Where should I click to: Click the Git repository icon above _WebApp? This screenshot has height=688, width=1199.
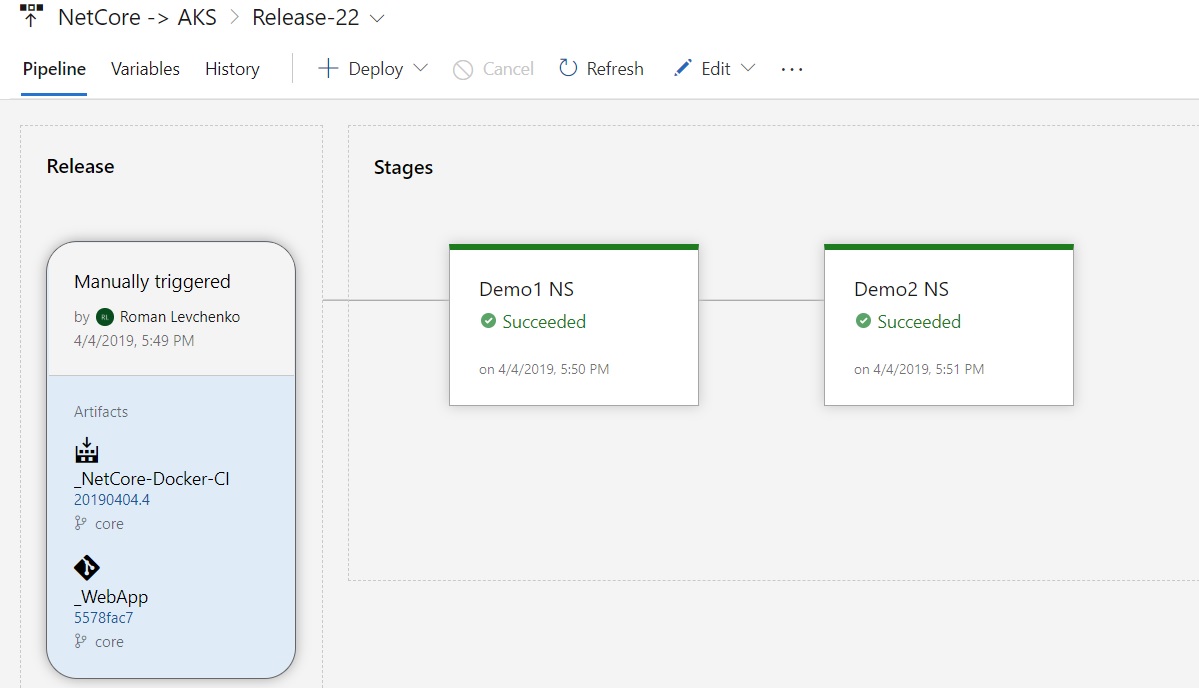[86, 568]
